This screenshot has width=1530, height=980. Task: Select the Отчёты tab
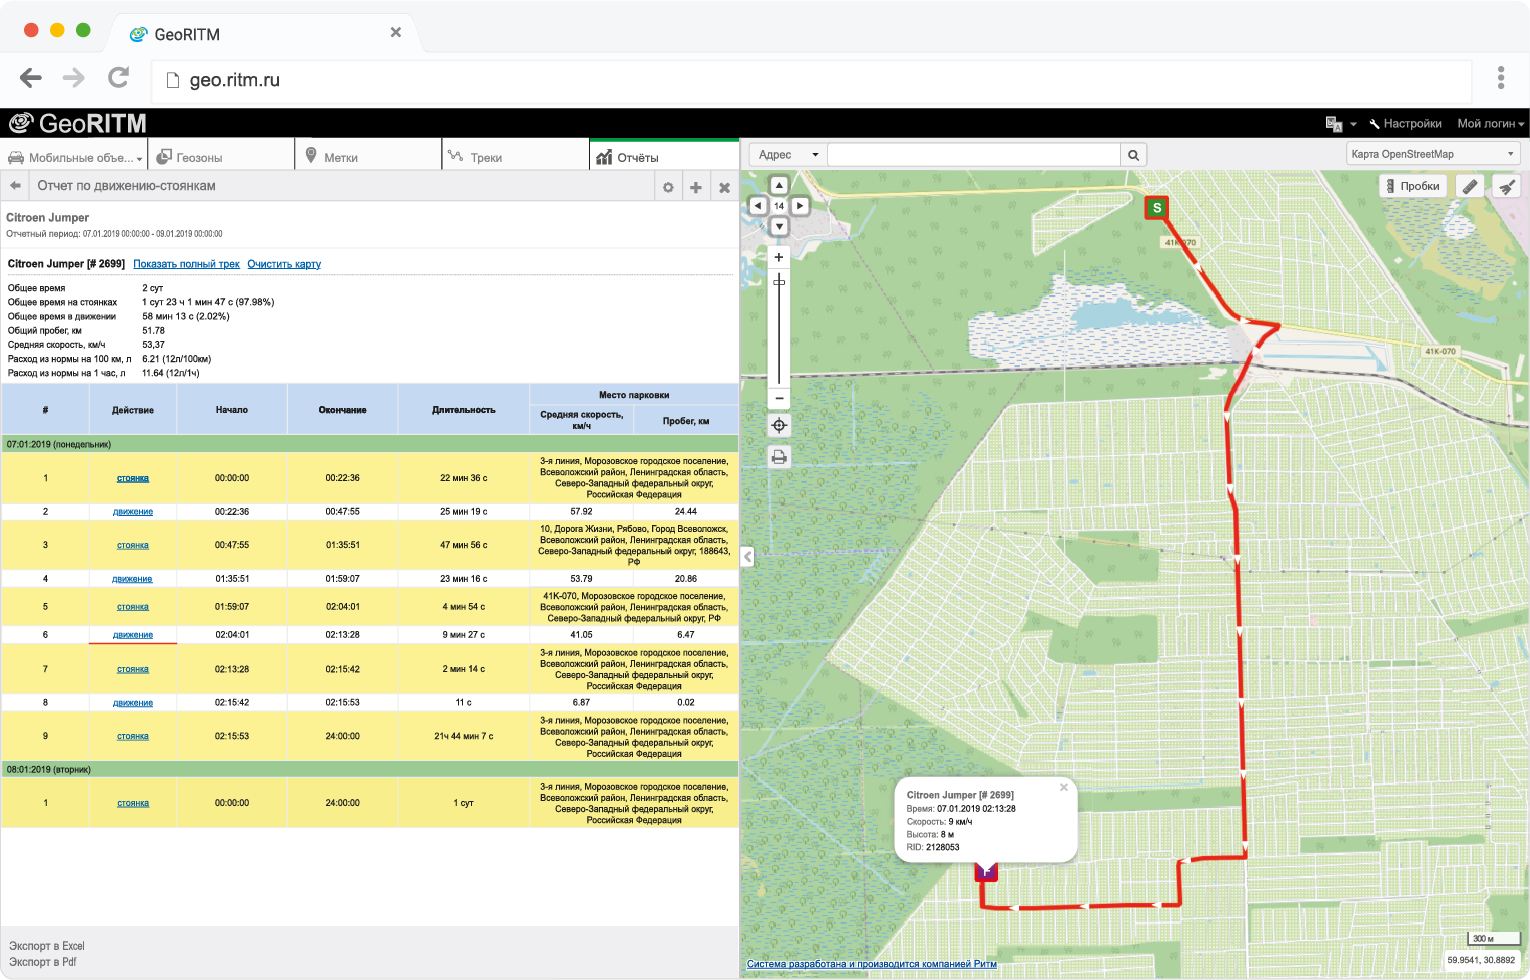pos(664,157)
